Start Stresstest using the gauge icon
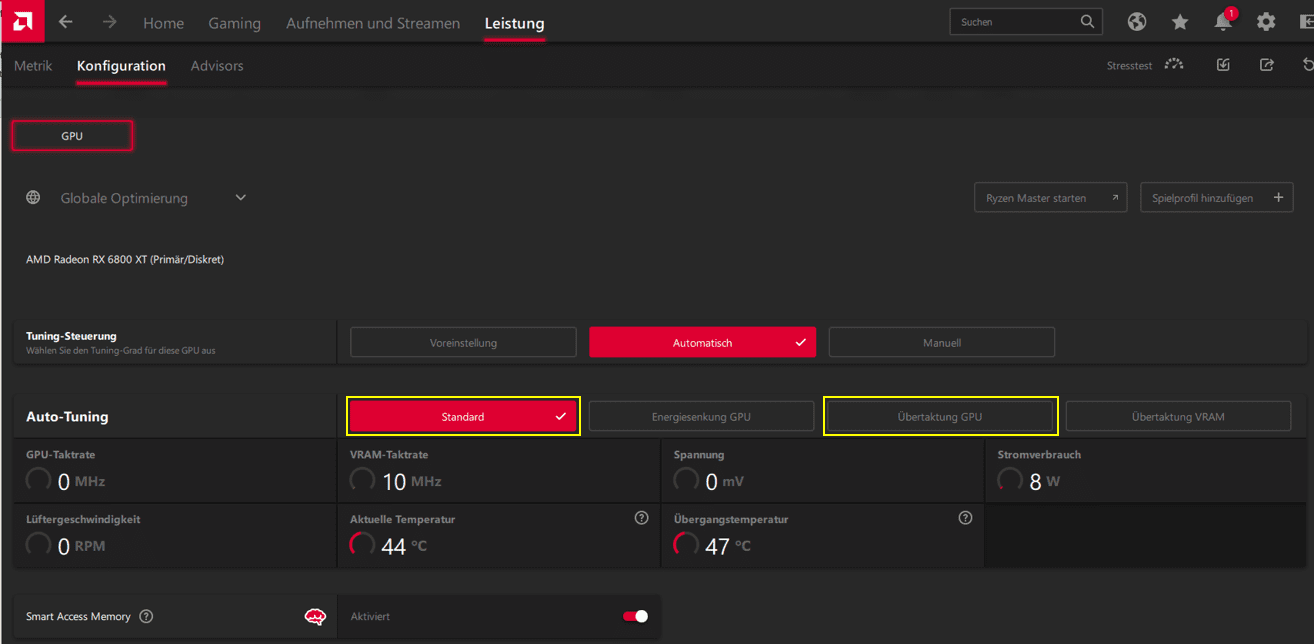This screenshot has width=1314, height=644. [1174, 65]
